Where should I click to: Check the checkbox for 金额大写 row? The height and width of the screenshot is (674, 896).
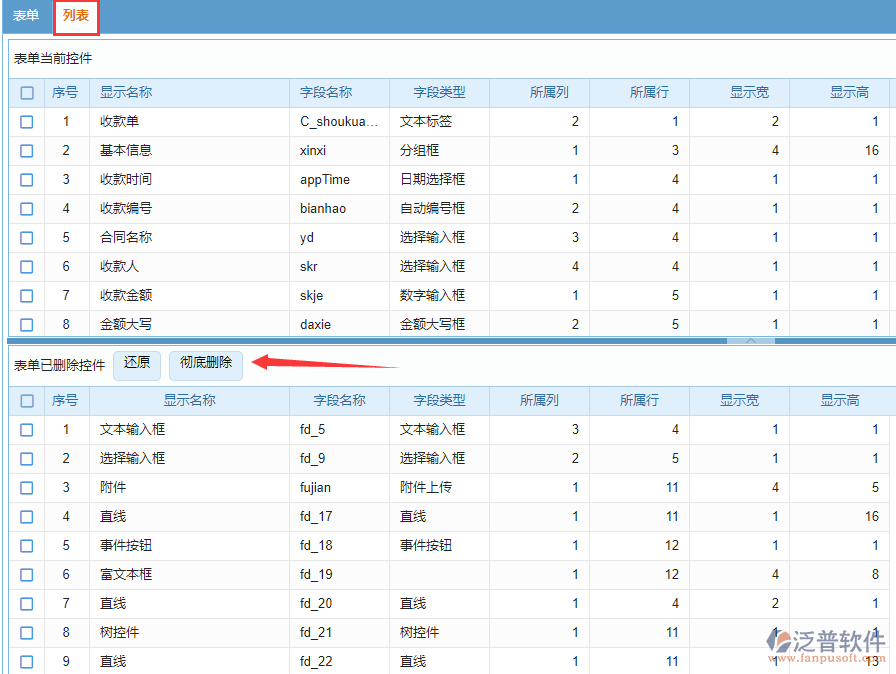click(26, 324)
